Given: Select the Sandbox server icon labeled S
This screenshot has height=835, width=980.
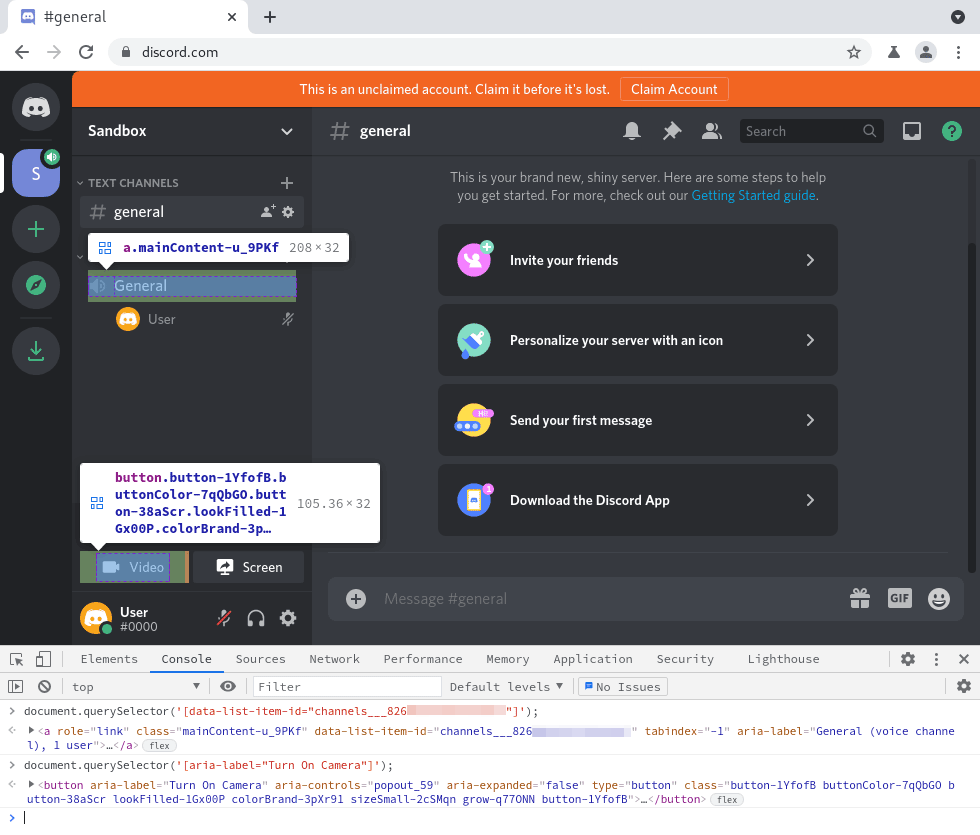Looking at the screenshot, I should (x=36, y=173).
